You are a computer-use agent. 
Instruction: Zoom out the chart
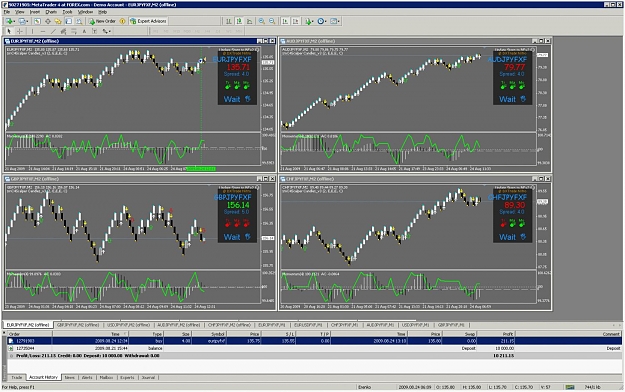272,21
